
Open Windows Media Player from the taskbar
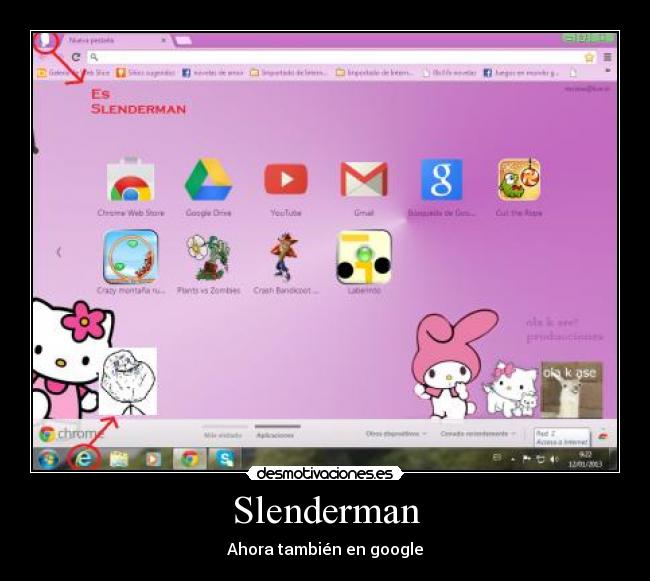click(153, 459)
